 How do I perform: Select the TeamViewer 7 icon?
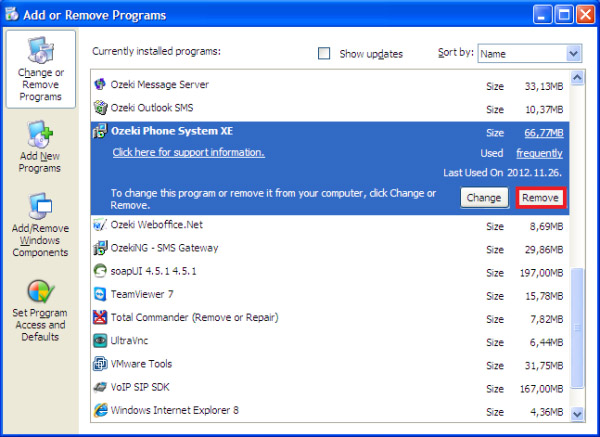(x=100, y=294)
